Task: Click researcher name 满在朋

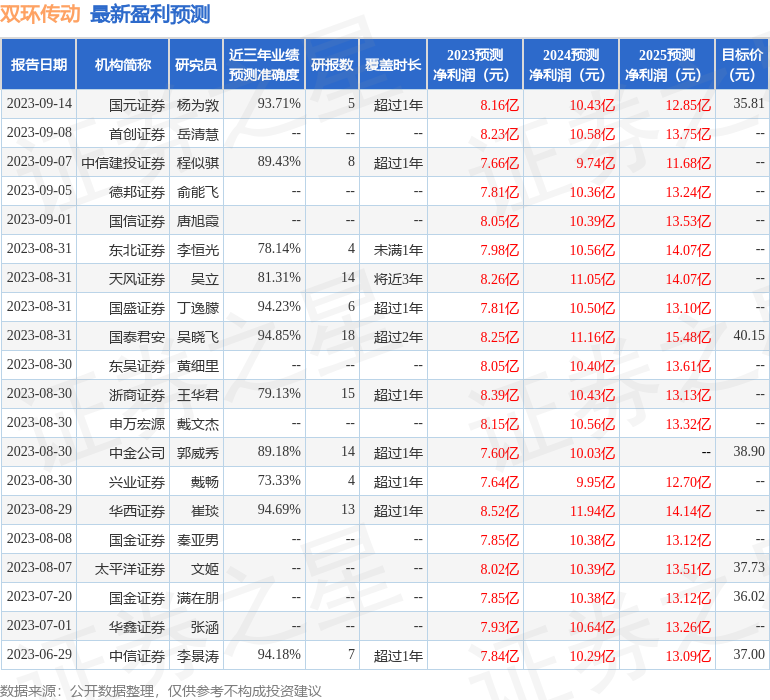Action: pos(197,598)
